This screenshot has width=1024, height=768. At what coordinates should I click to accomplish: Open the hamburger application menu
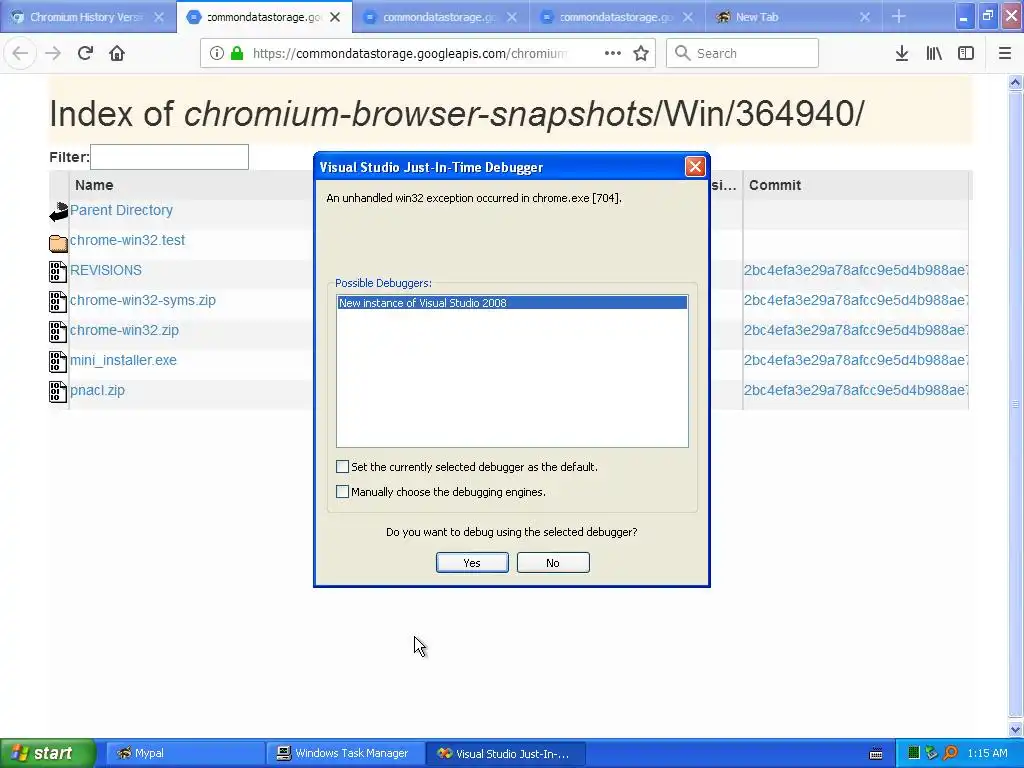tap(1004, 53)
